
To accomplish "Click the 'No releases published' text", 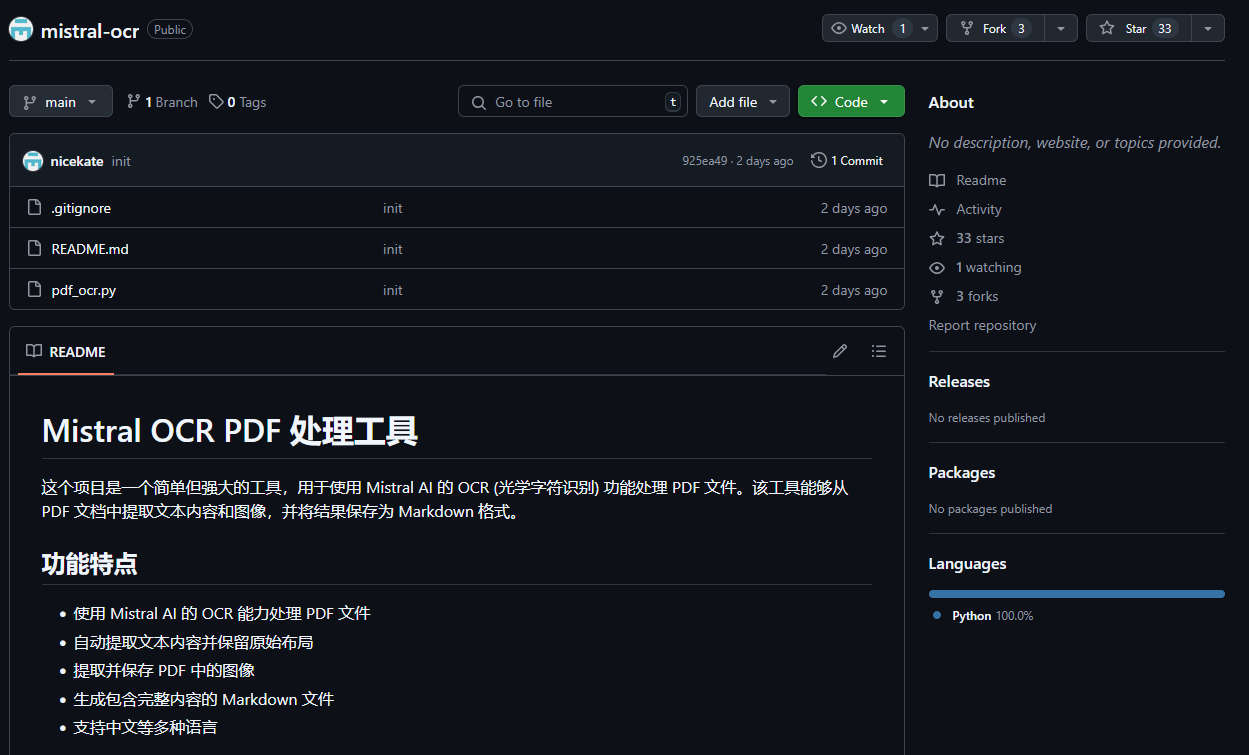I will [987, 418].
